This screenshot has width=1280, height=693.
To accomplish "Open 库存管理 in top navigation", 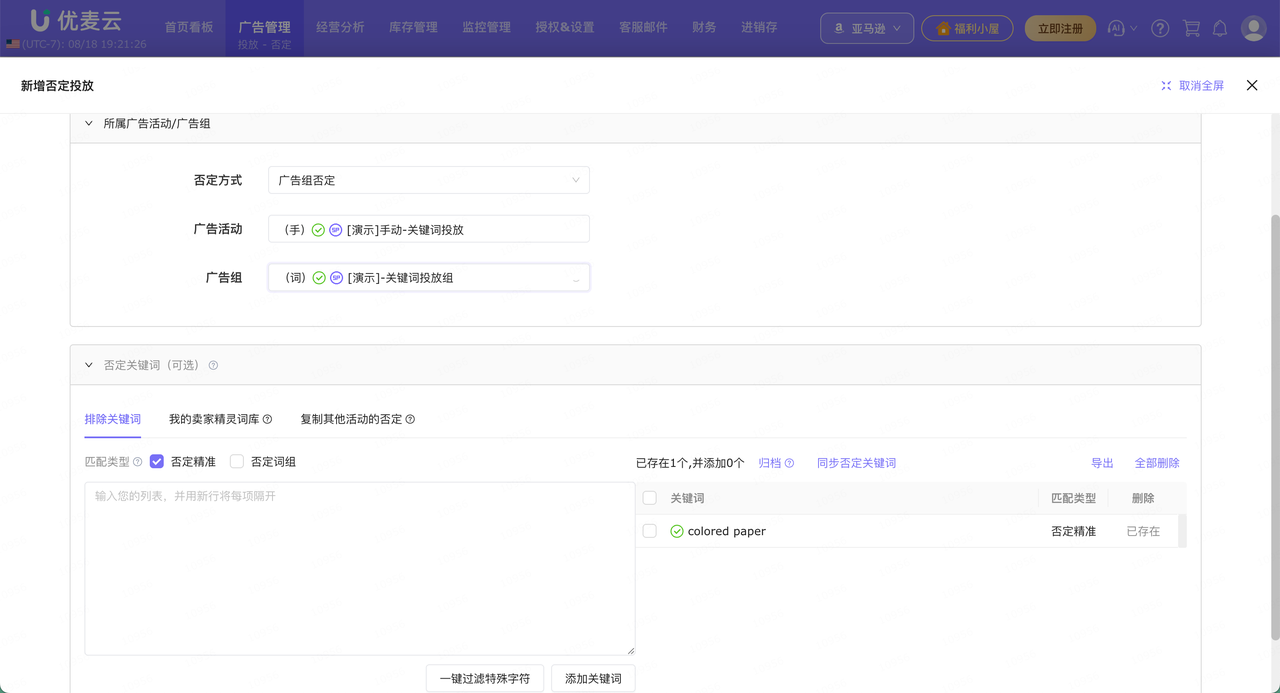I will 414,27.
